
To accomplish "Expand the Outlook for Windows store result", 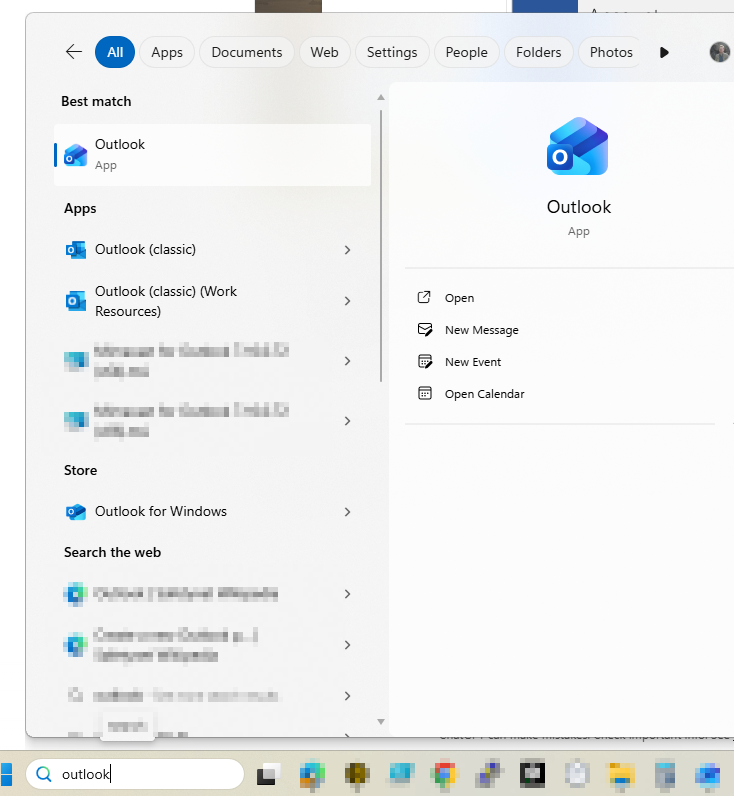I will pos(347,512).
